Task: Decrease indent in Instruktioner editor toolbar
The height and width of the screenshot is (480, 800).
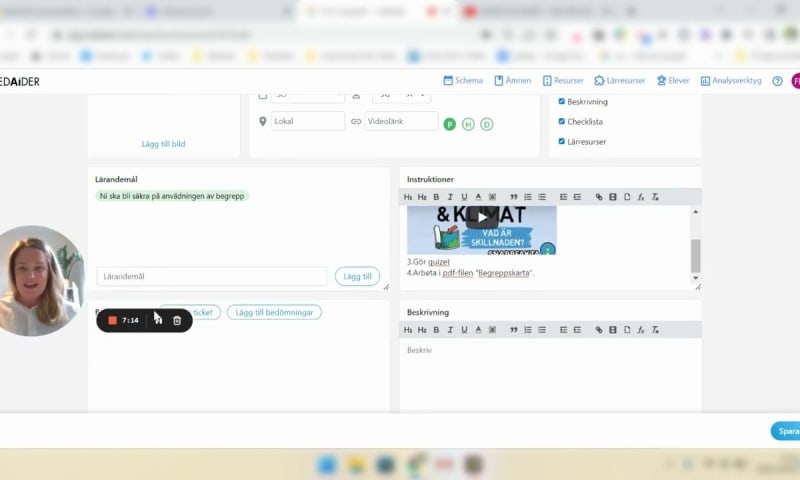Action: coord(563,197)
